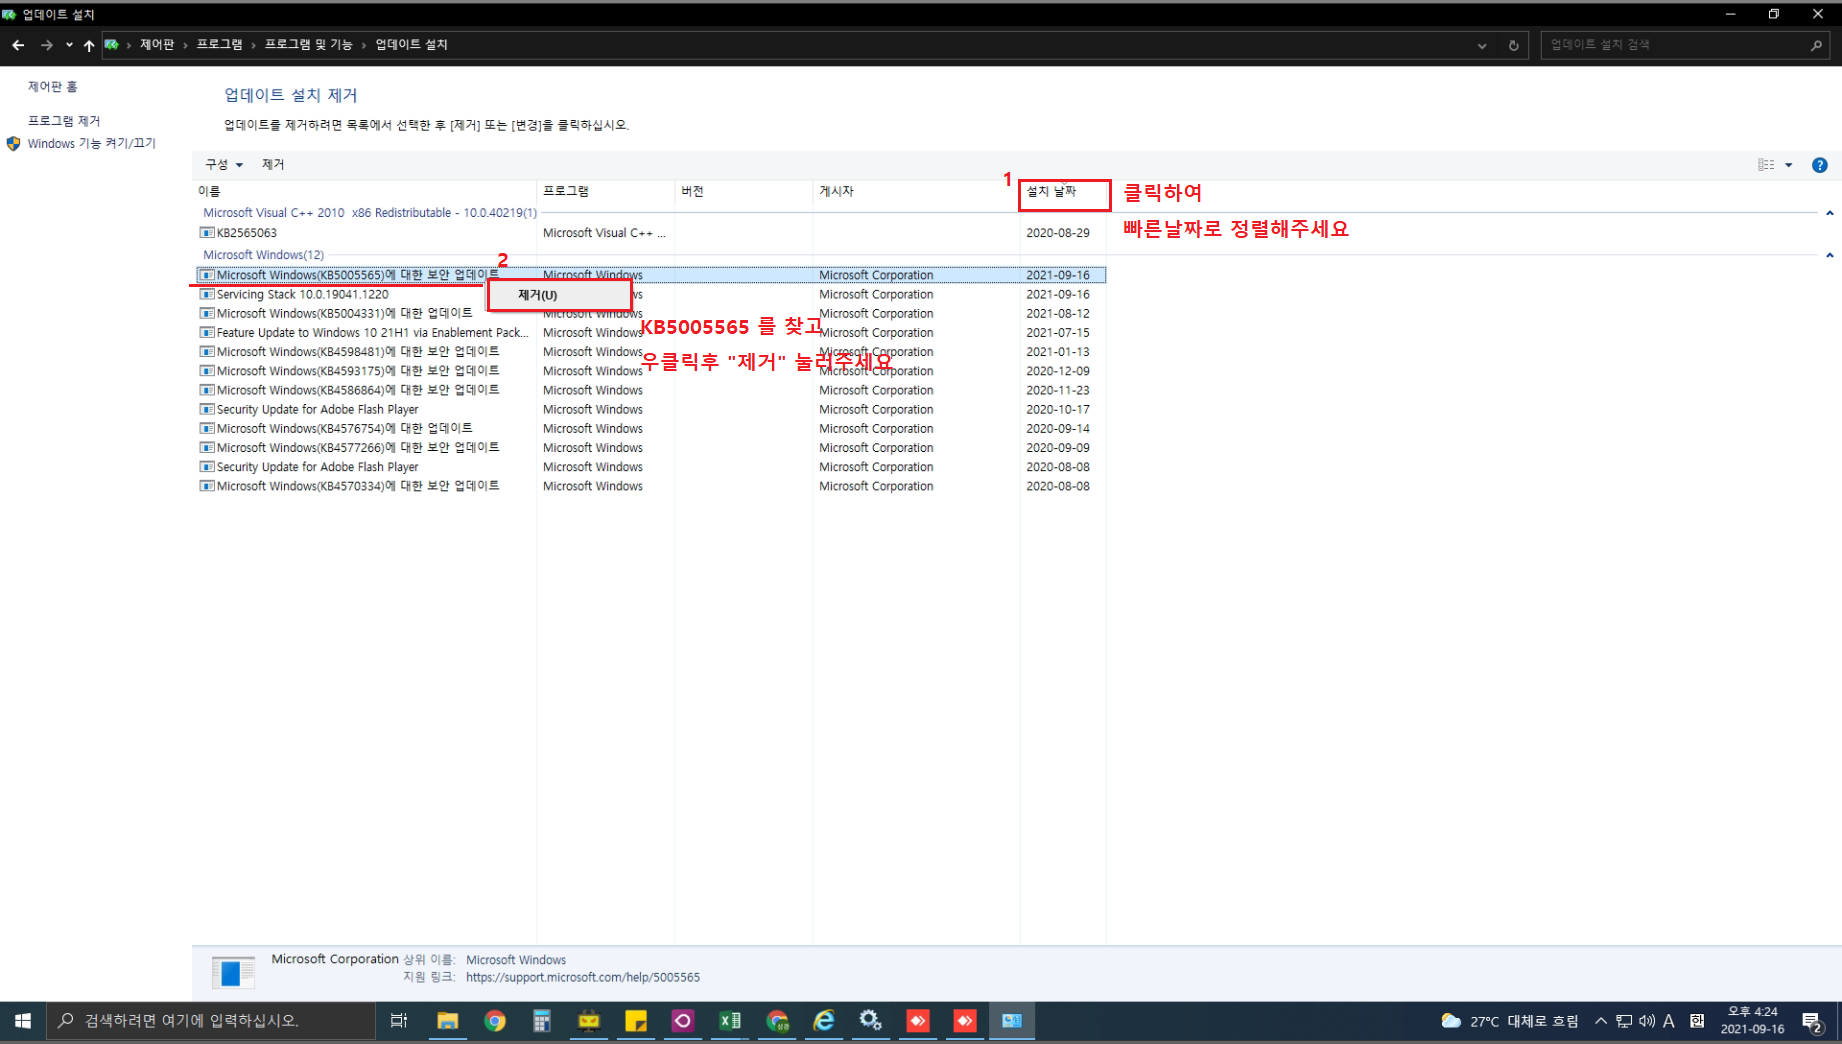Select Feature Update to Windows 10 21H1 row
Screen dimensions: 1842x1044
650,333
